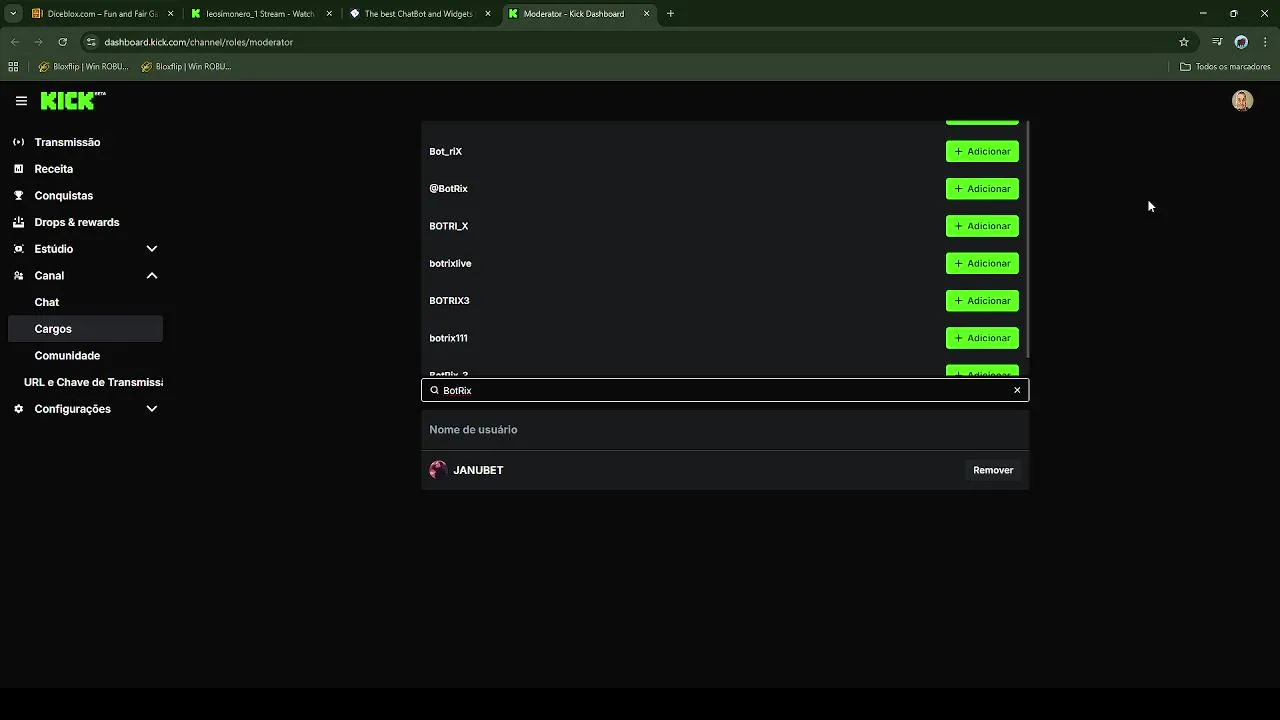1280x720 pixels.
Task: Close the Diceblox.com tab
Action: tap(170, 14)
